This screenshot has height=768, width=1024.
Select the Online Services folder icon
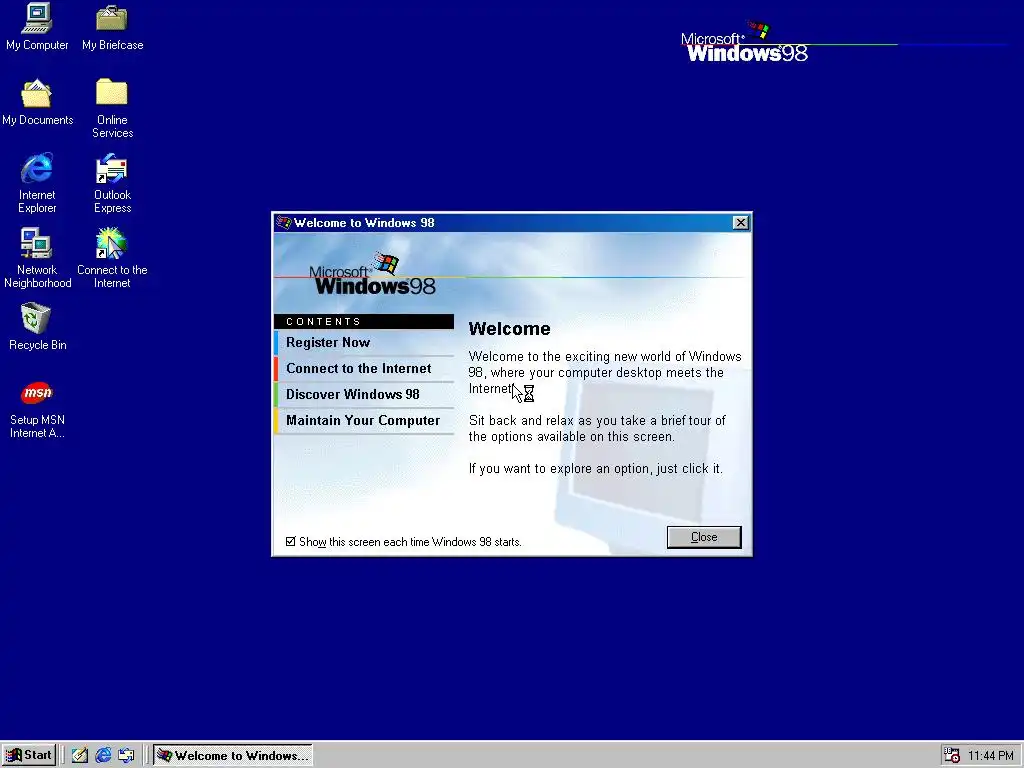112,108
